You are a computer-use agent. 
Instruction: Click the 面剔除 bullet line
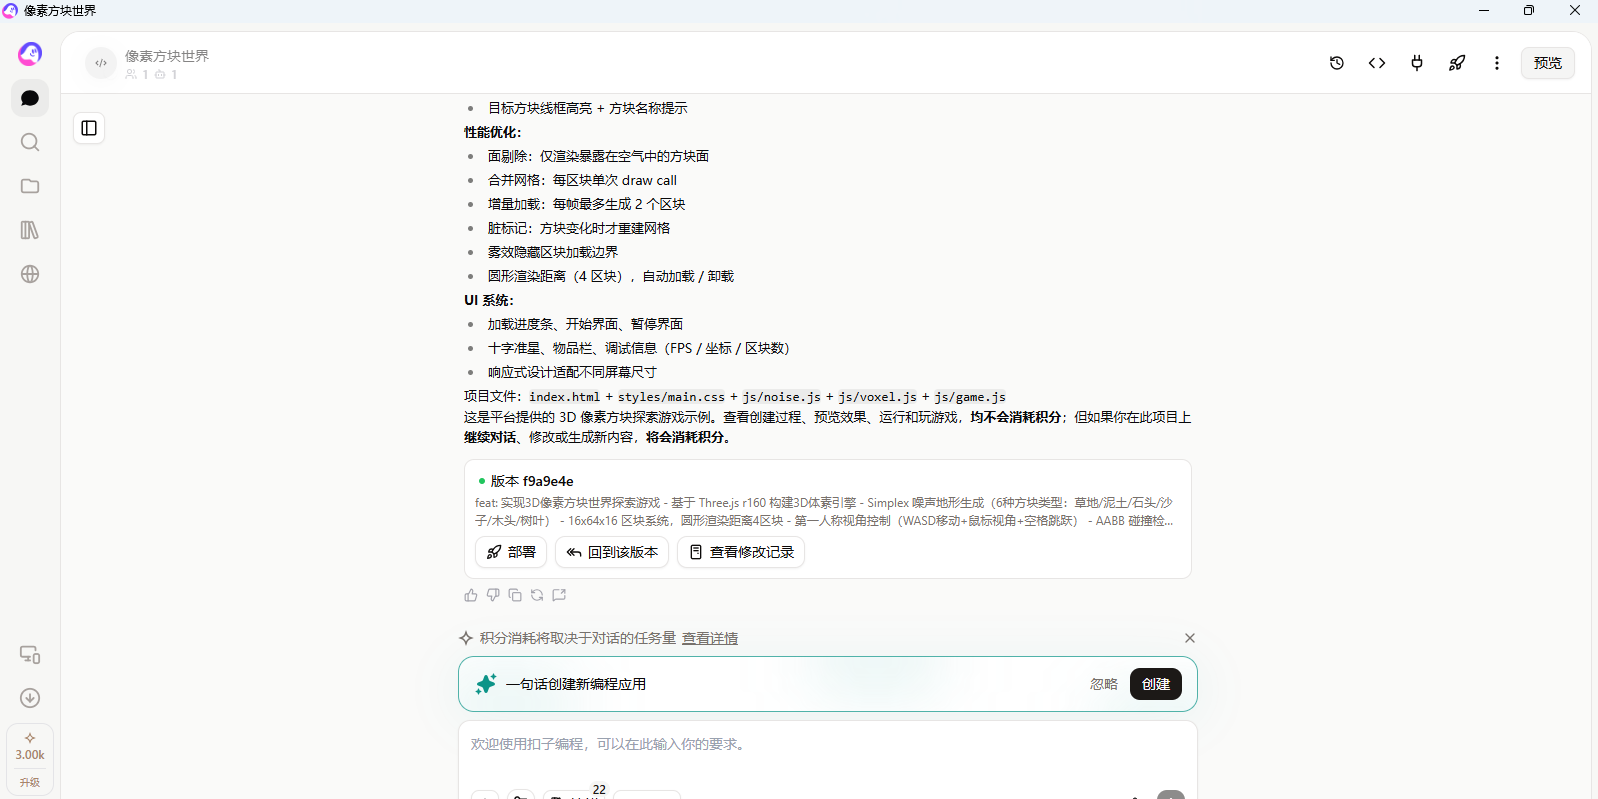click(598, 156)
